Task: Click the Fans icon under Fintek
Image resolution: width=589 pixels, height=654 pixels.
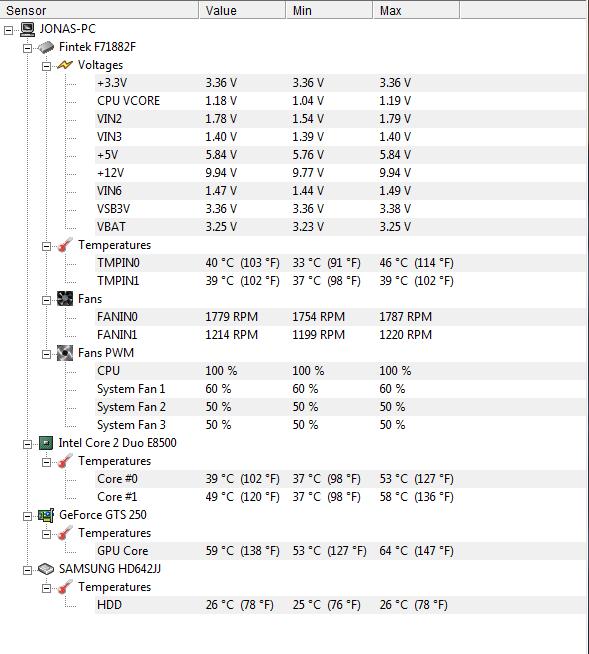Action: [65, 299]
